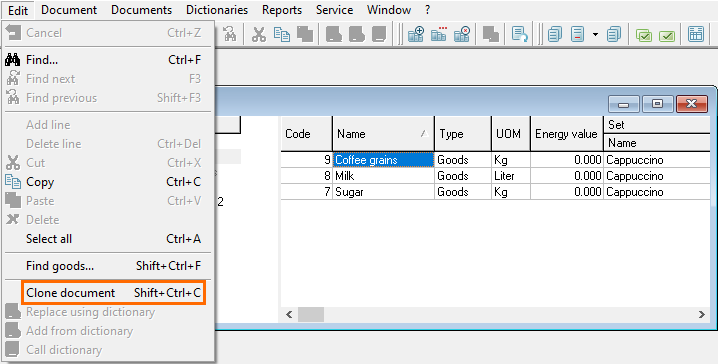718x364 pixels.
Task: Open the Reports menu
Action: pos(282,10)
